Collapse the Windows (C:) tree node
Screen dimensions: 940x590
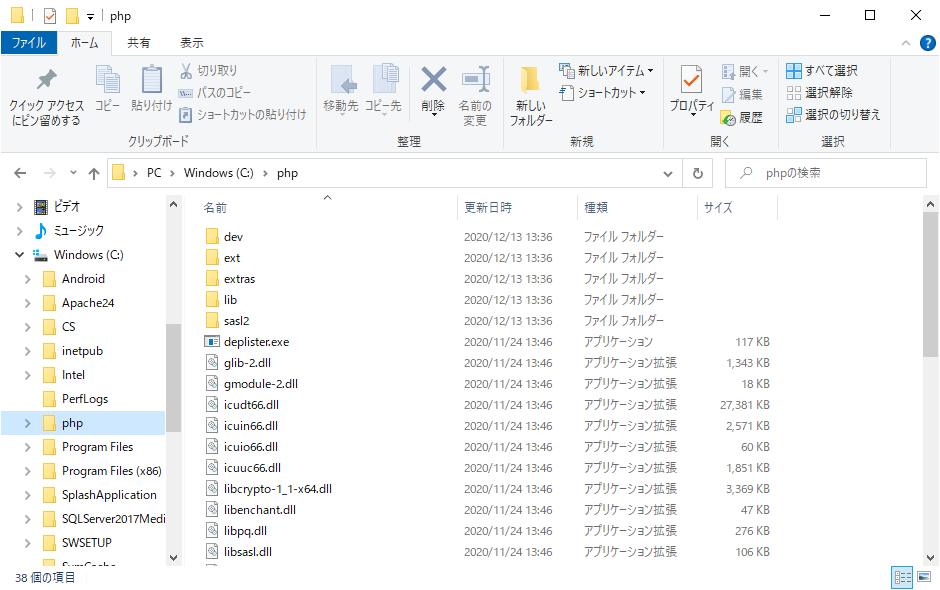coord(20,255)
